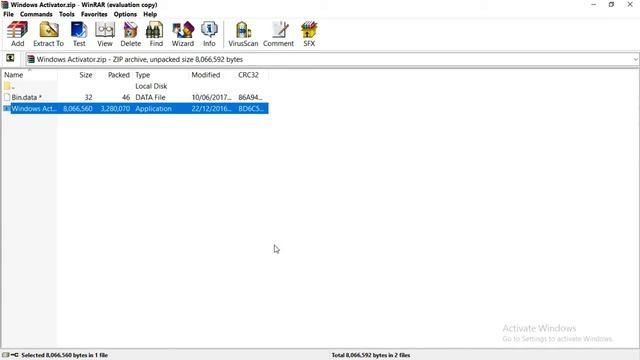640x360 pixels.
Task: Click the View toolbar icon
Action: [104, 34]
